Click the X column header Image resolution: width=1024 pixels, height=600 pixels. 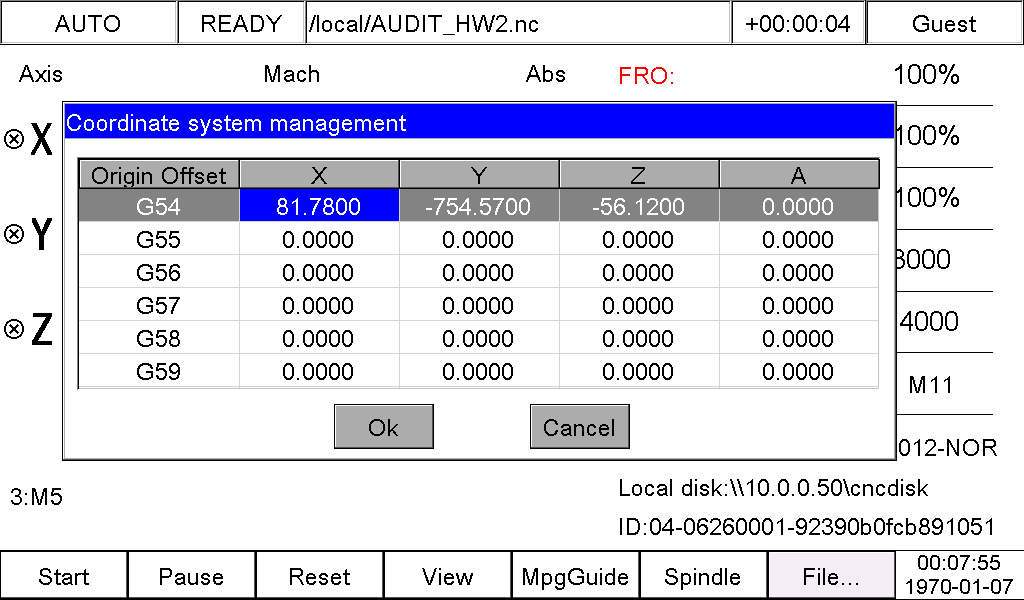pos(319,175)
